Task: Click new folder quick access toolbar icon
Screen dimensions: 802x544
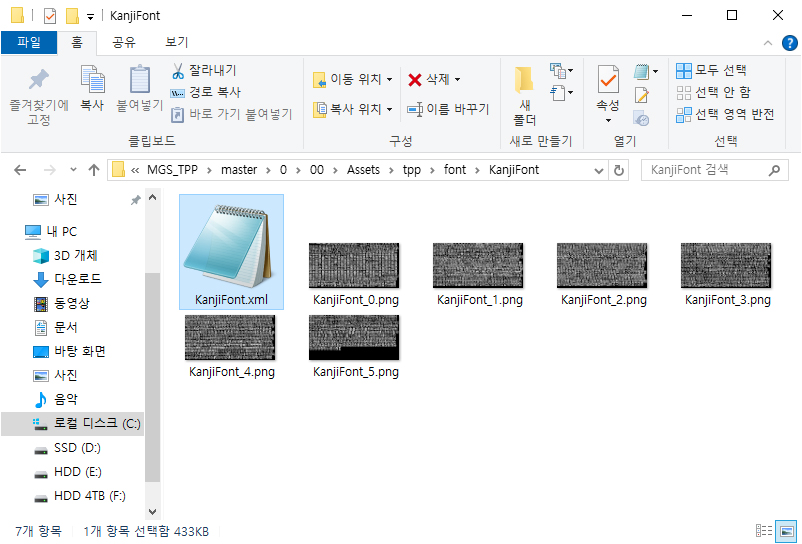Action: click(72, 16)
